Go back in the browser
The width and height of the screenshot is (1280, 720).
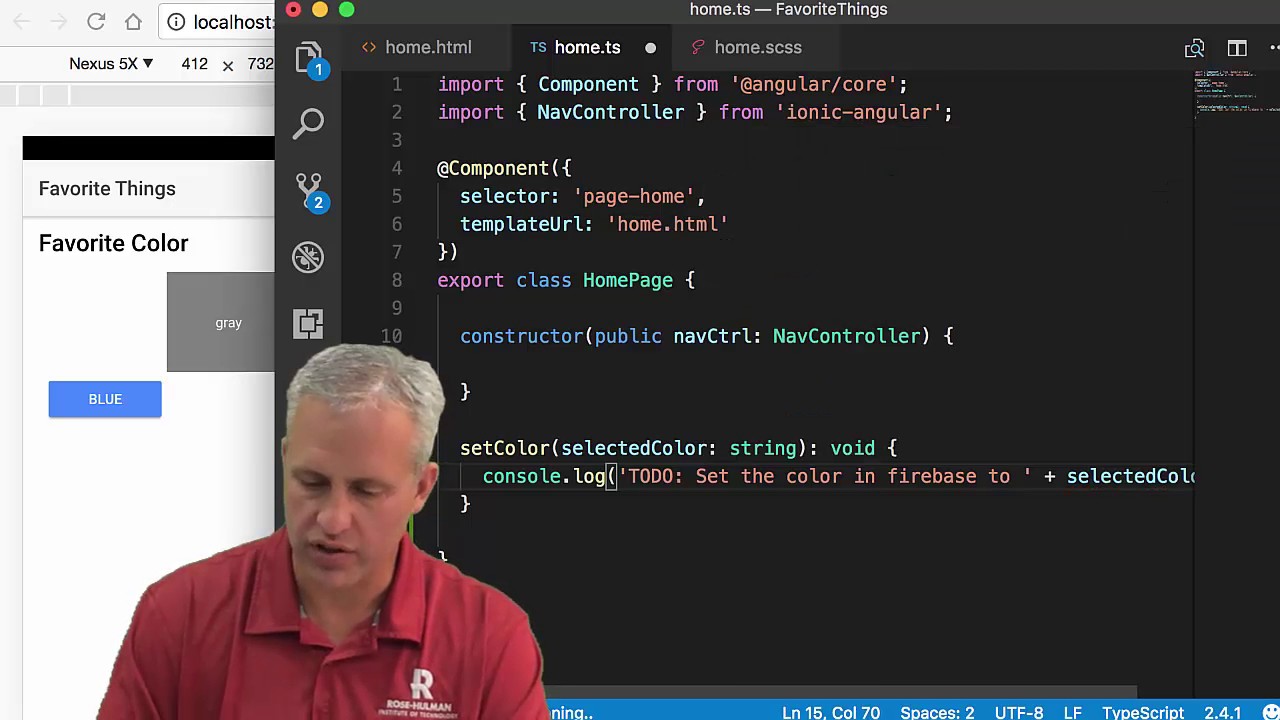point(22,21)
